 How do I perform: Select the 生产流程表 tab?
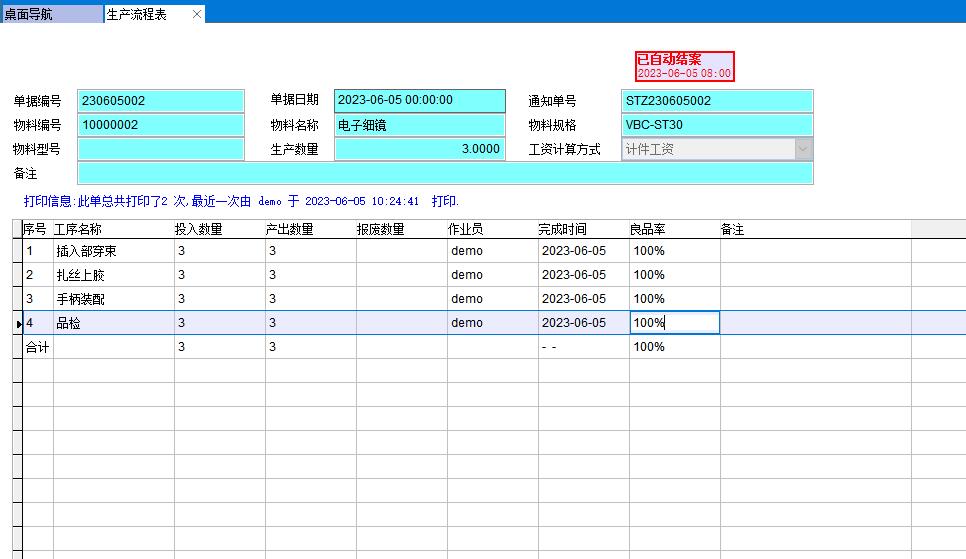[140, 14]
